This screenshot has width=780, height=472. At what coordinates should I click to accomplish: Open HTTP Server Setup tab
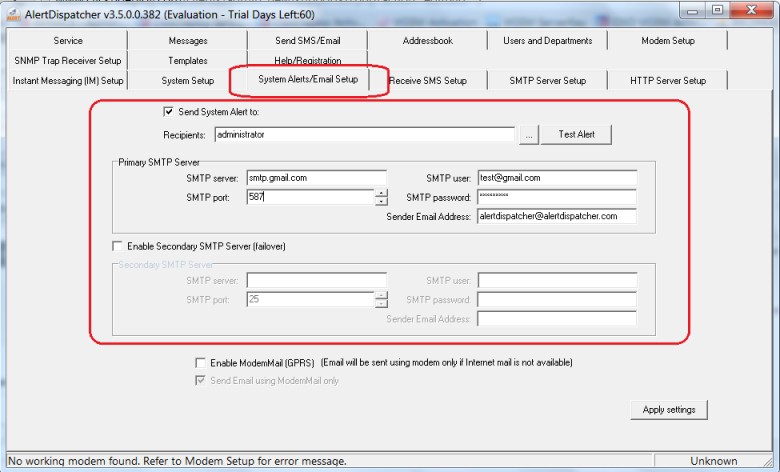tap(668, 81)
